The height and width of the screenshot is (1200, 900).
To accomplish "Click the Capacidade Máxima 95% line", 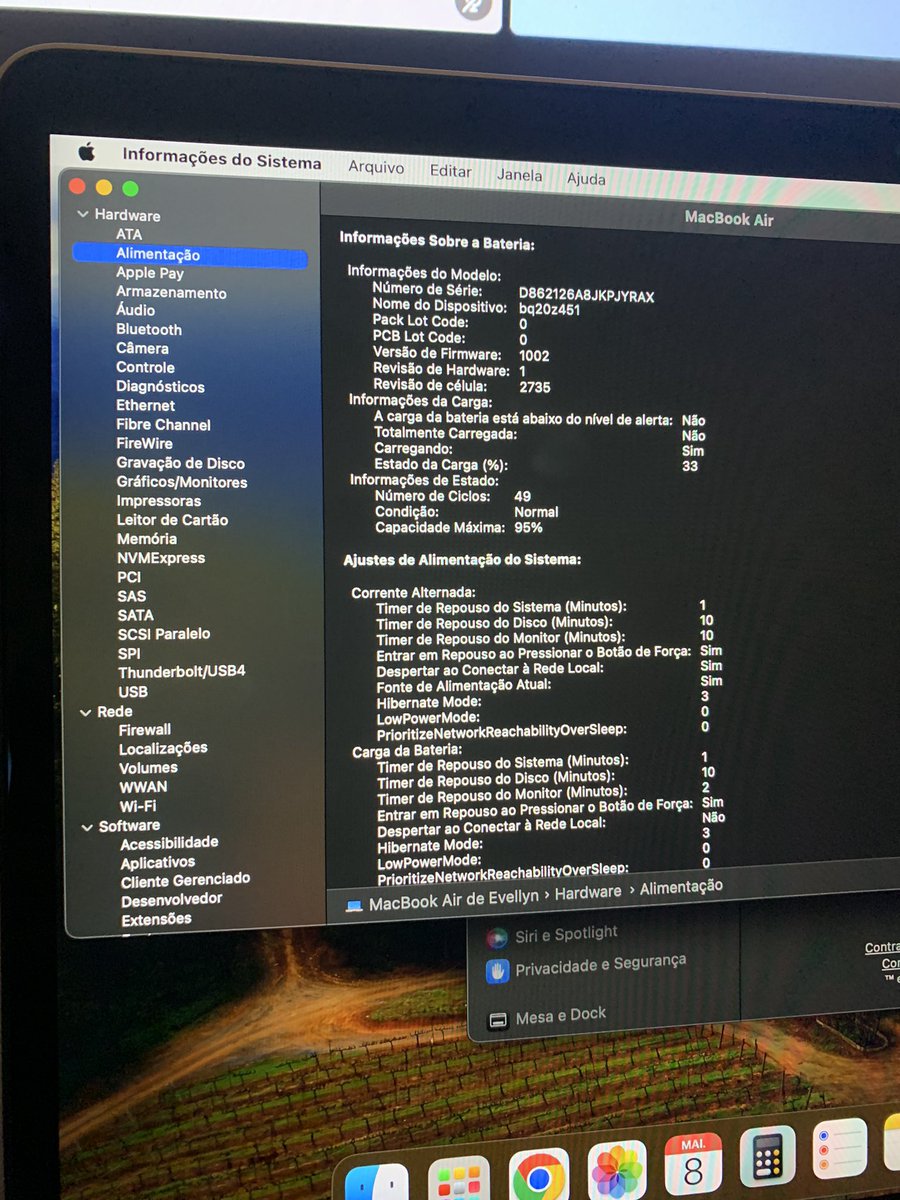I will (459, 527).
